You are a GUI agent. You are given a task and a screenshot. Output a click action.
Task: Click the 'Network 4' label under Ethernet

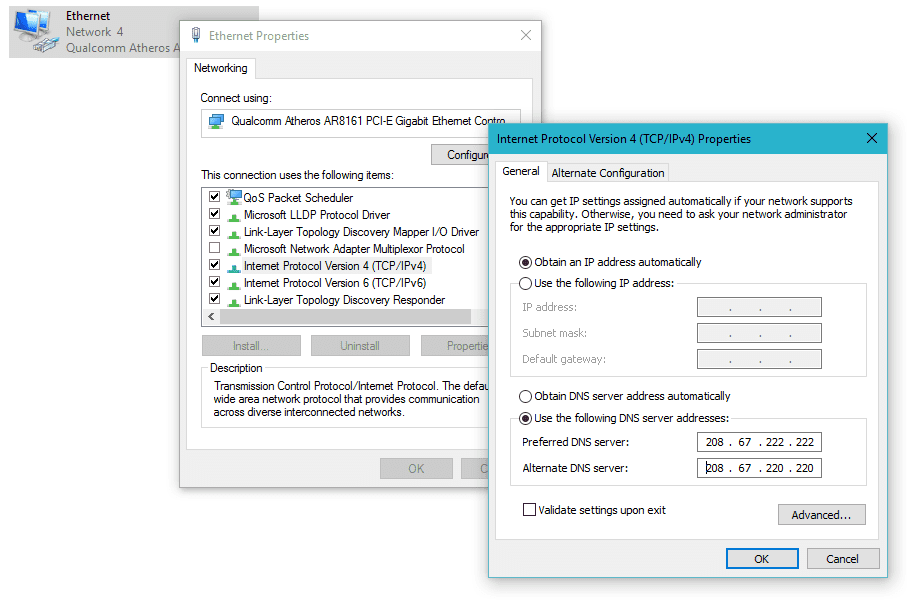point(94,32)
